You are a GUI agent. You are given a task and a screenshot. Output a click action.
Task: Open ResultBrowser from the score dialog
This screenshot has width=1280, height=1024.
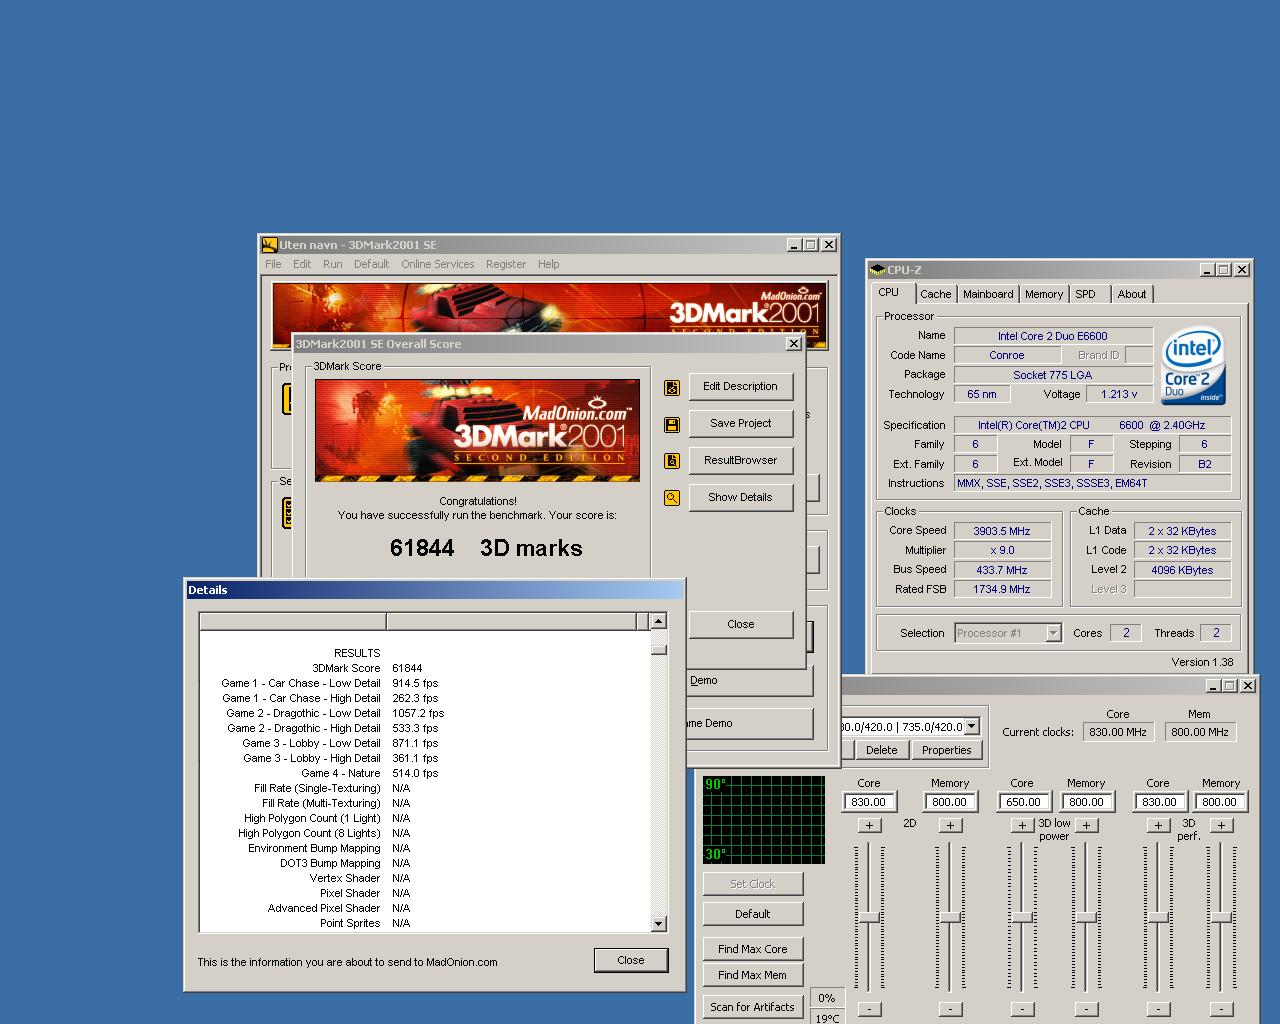pyautogui.click(x=740, y=461)
